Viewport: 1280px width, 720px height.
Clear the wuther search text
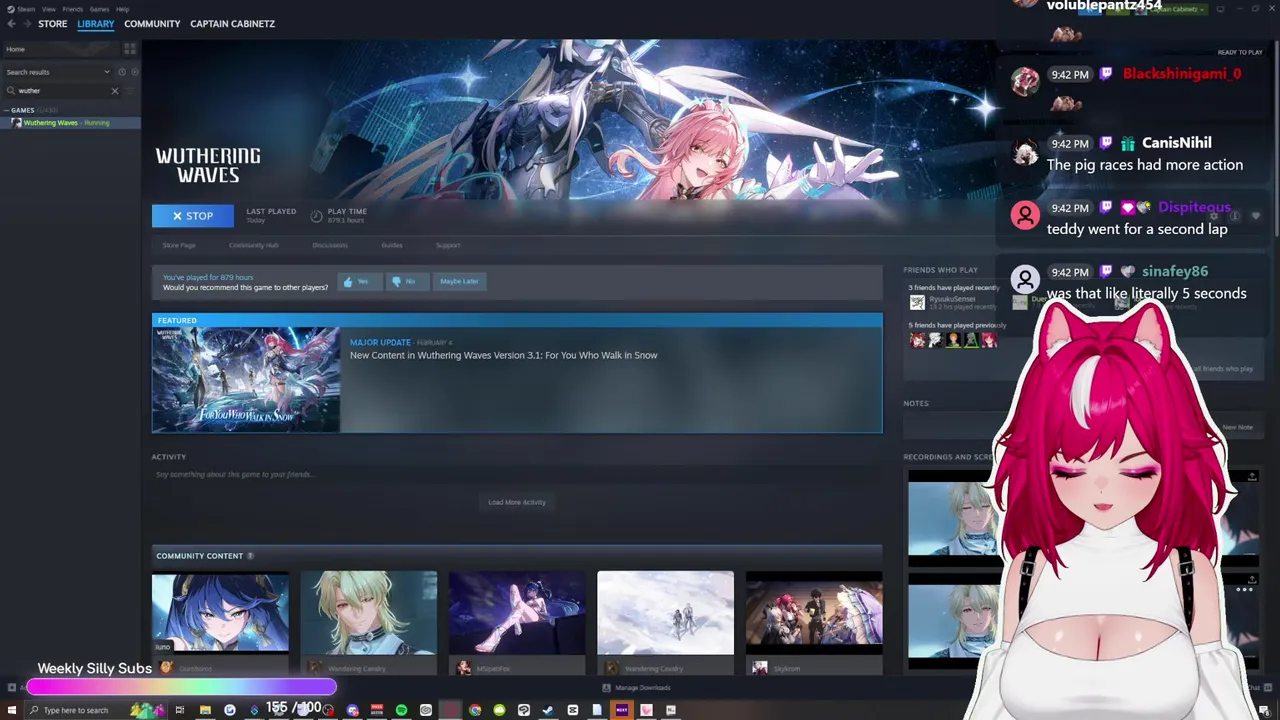(114, 91)
